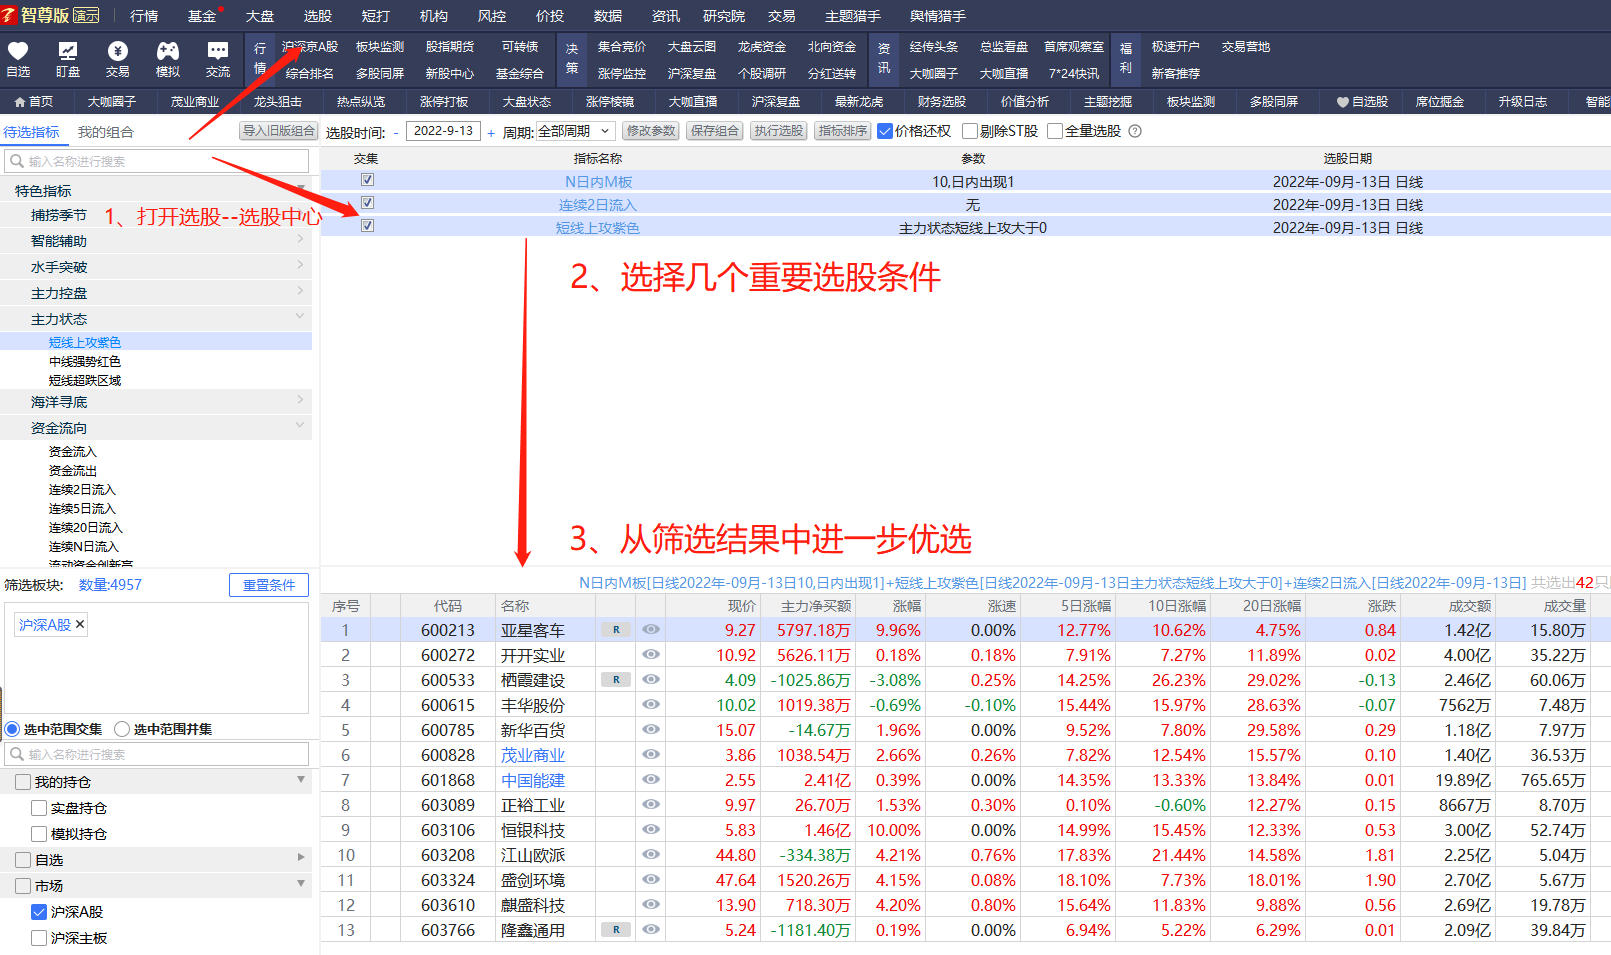
Task: Click the 重置条件 button
Action: pos(269,585)
